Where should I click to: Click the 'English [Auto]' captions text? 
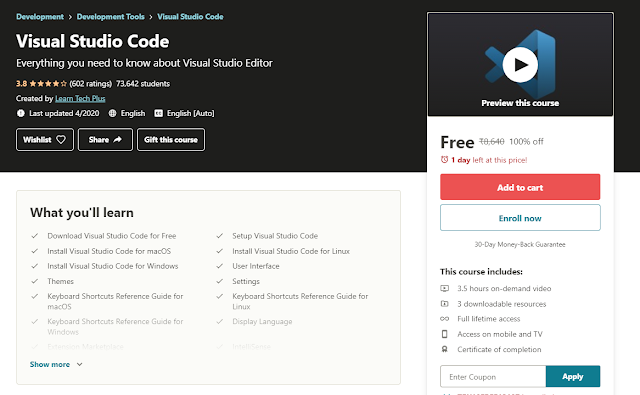tap(190, 113)
